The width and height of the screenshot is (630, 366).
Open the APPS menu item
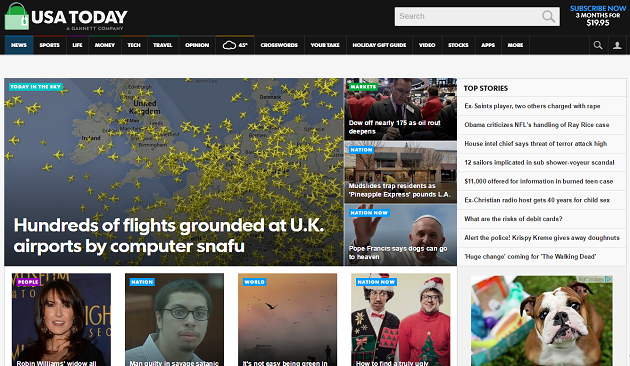pos(488,45)
